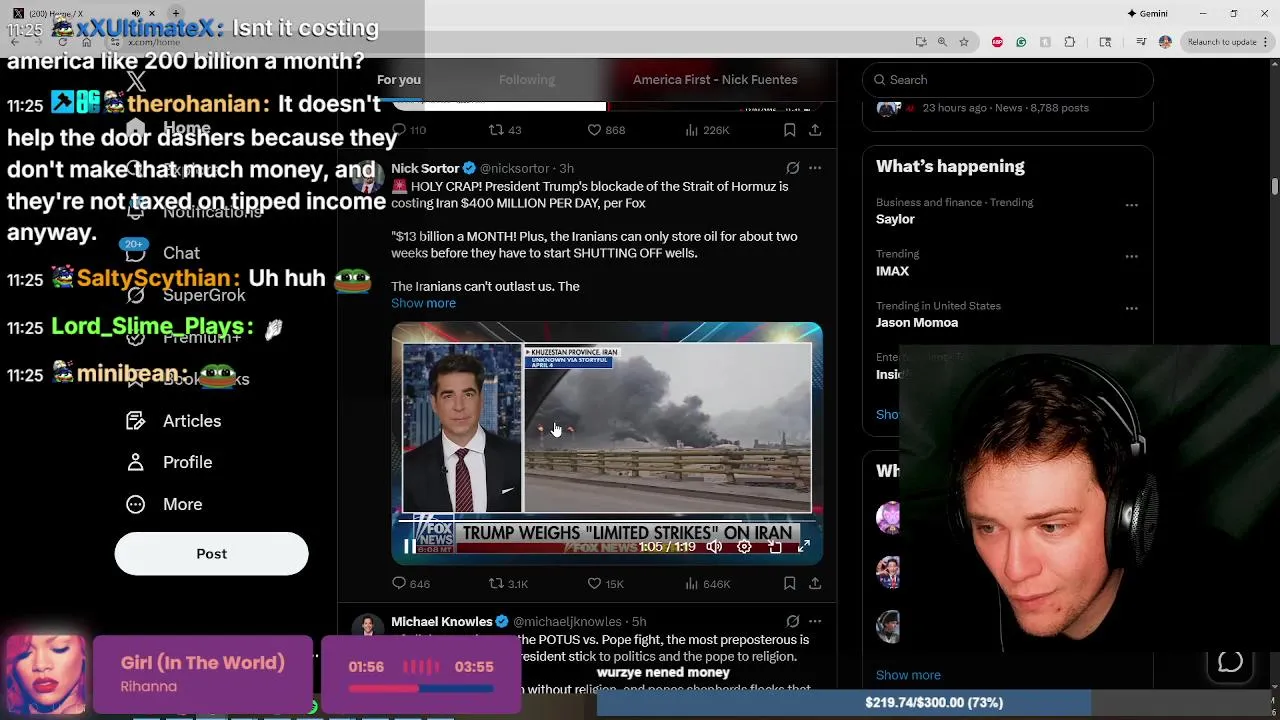This screenshot has width=1280, height=720.
Task: Reply to the post with 110 replies
Action: pos(409,130)
